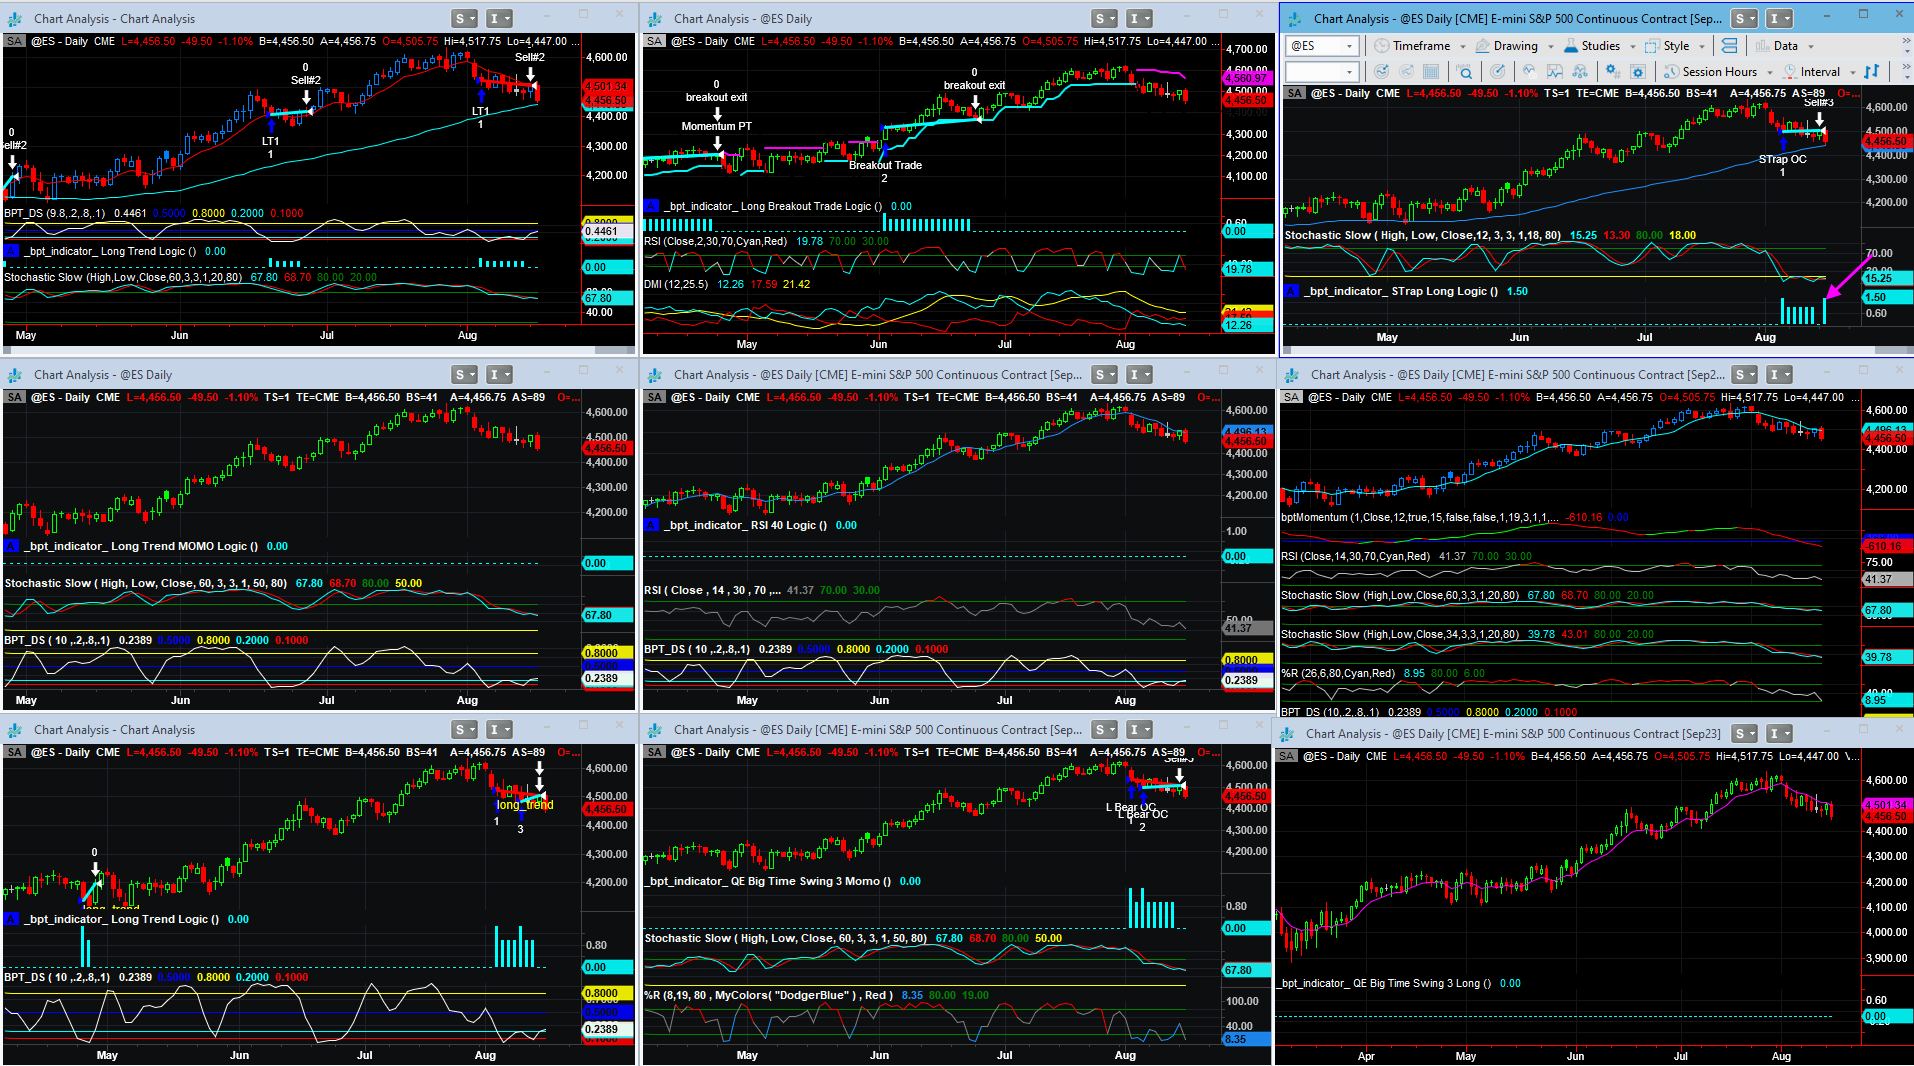This screenshot has height=1066, width=1914.
Task: Click the top-left chart's horizontal scrollbar
Action: (300, 350)
